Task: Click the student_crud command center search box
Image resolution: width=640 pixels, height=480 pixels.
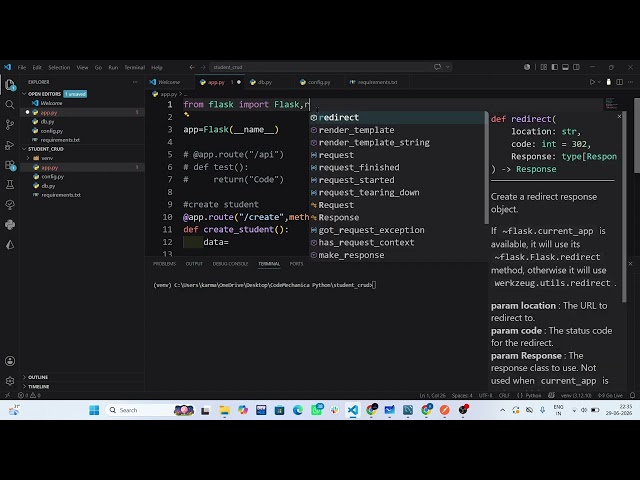Action: pos(331,67)
